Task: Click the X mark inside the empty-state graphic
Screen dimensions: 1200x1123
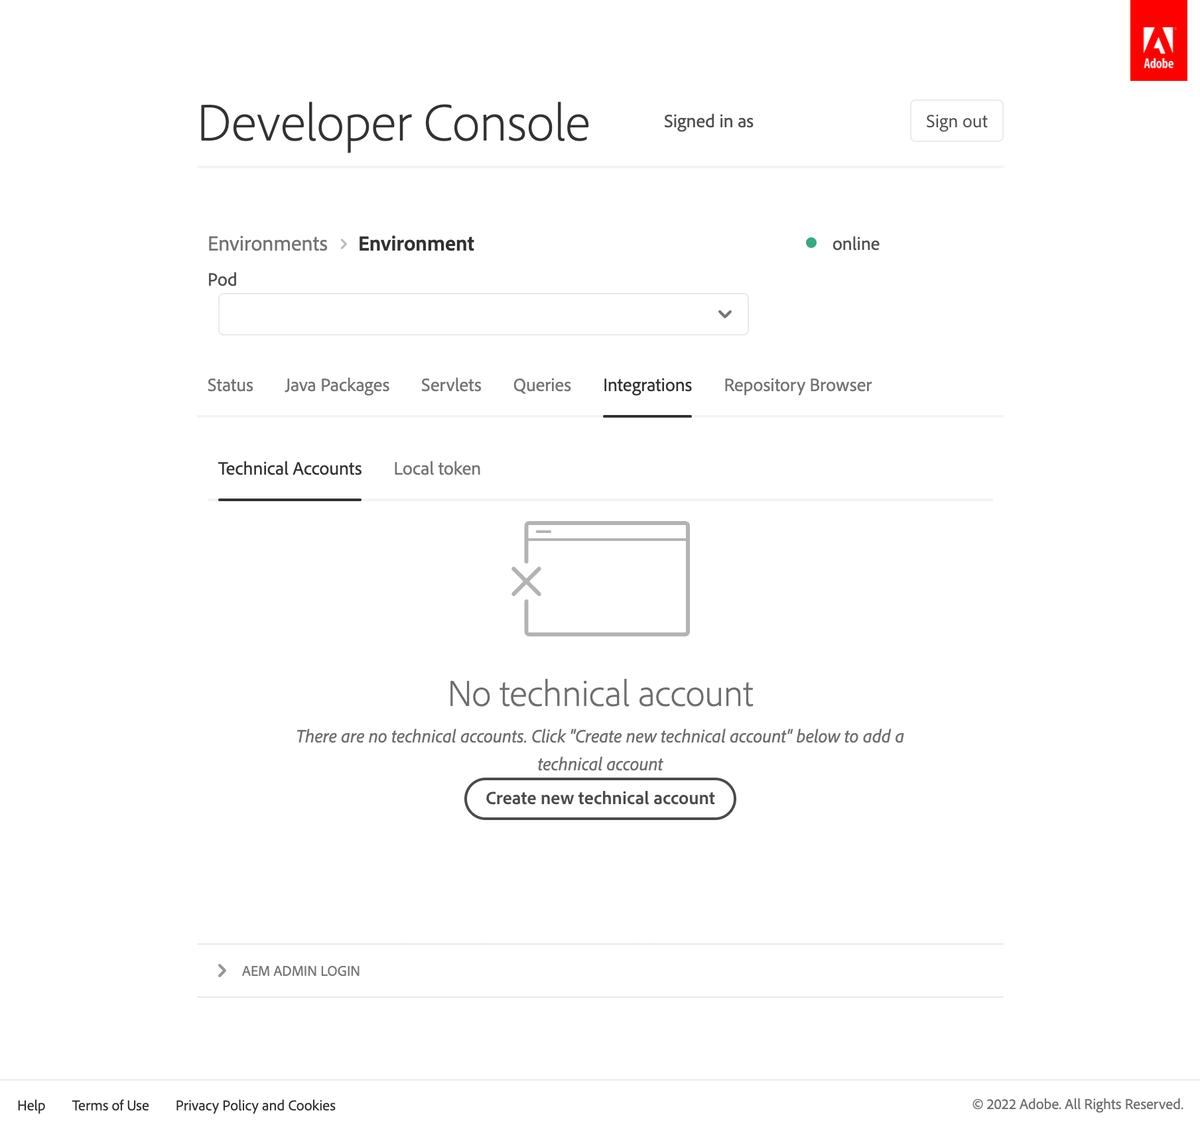Action: 526,580
